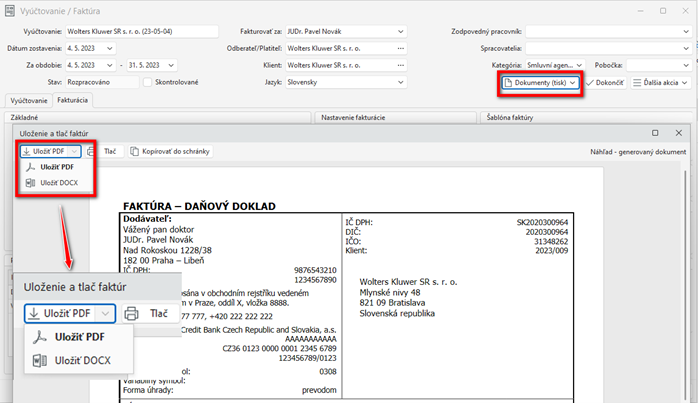Click the ellipsis in the Klient field
This screenshot has height=403, width=698.
400,65
